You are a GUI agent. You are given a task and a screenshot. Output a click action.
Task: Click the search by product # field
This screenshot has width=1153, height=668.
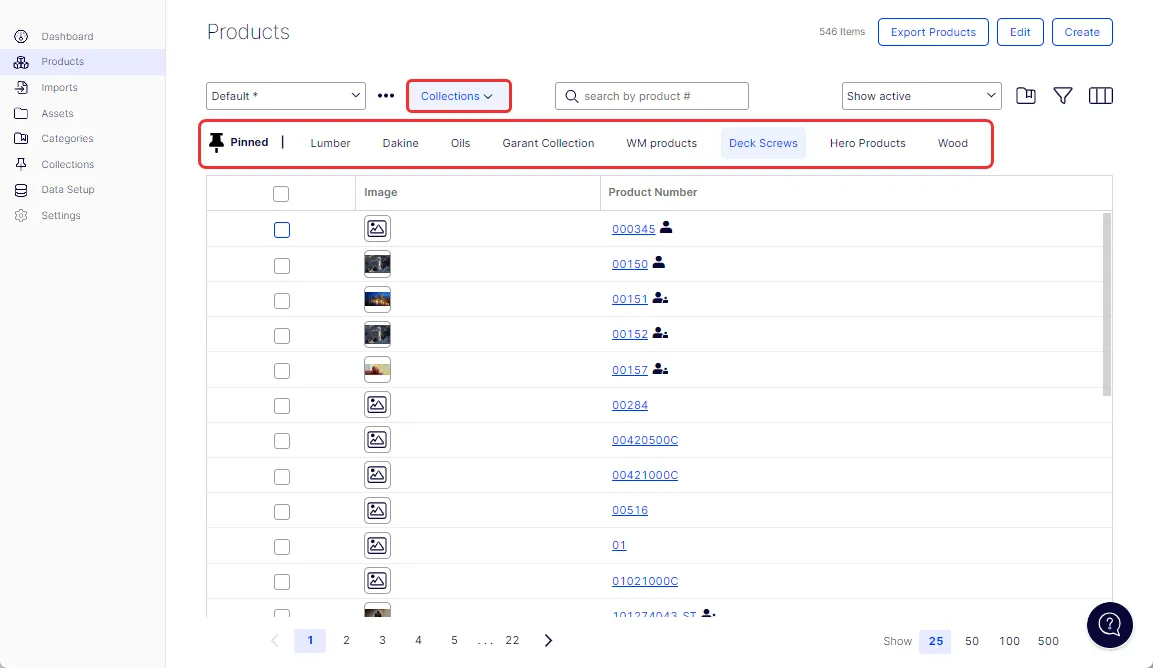point(652,96)
